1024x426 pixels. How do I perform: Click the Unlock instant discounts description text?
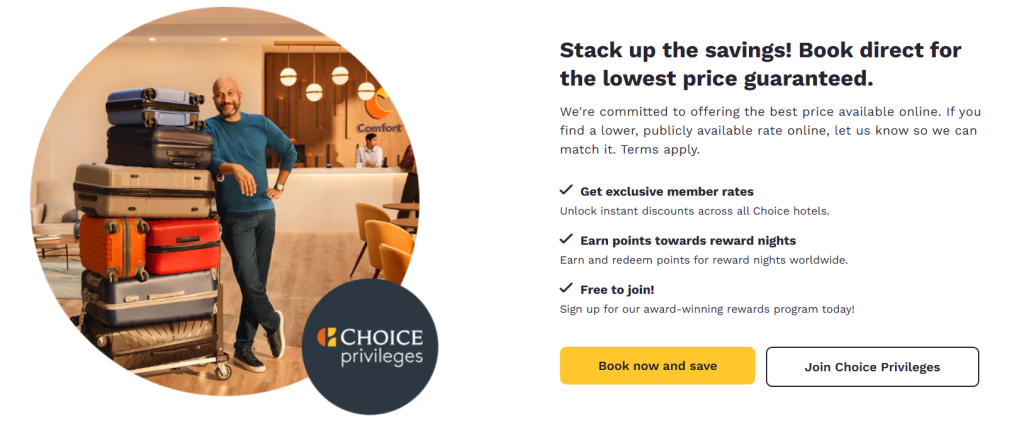tap(694, 211)
